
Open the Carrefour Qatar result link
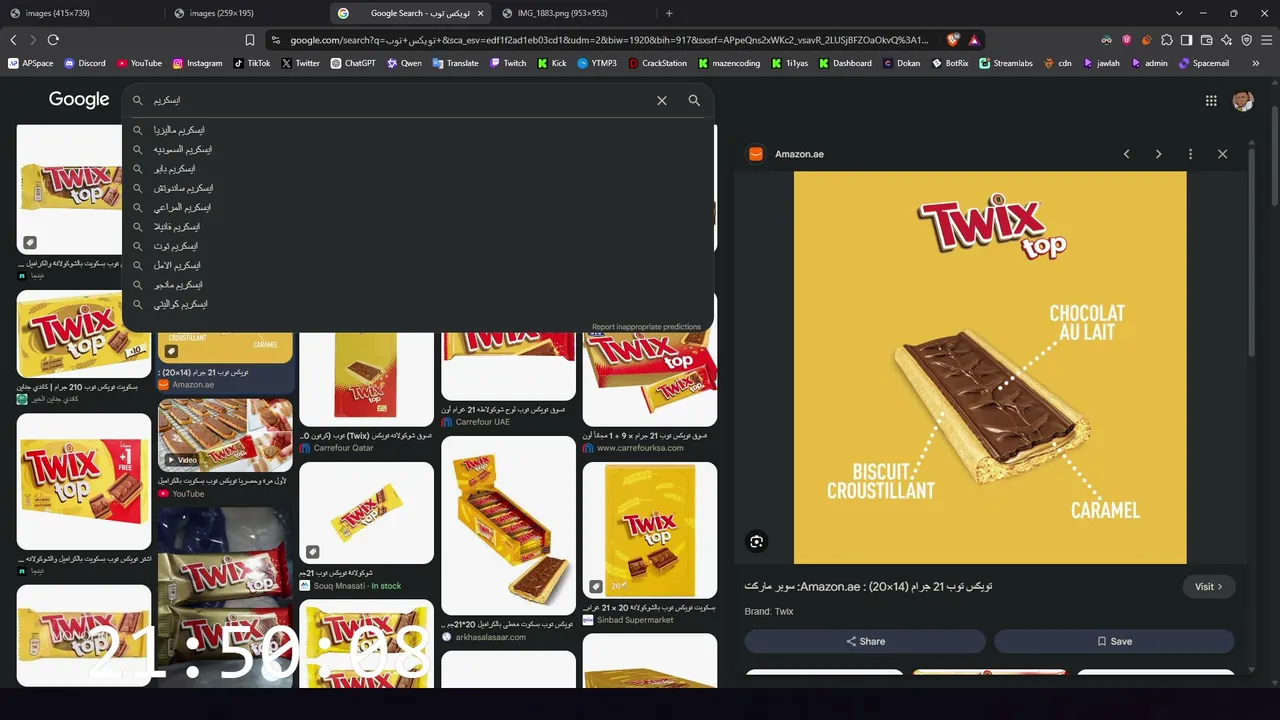(x=343, y=448)
